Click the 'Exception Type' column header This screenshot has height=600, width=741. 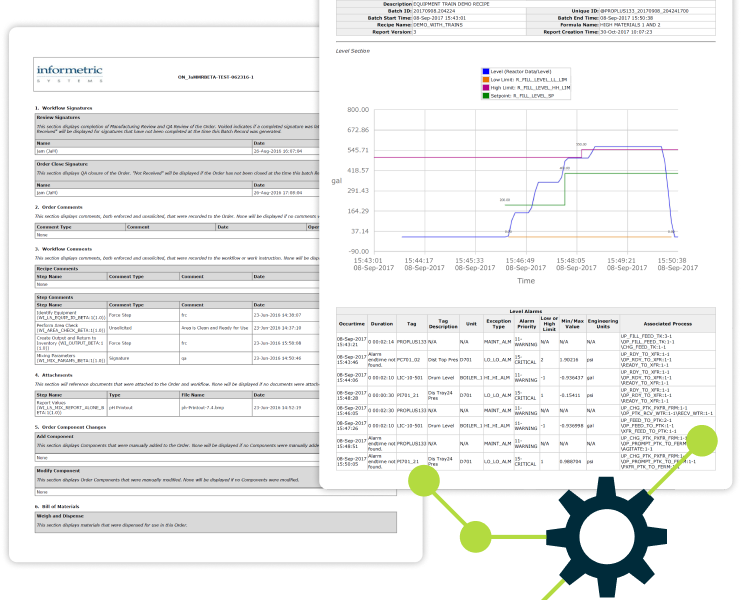pos(499,324)
